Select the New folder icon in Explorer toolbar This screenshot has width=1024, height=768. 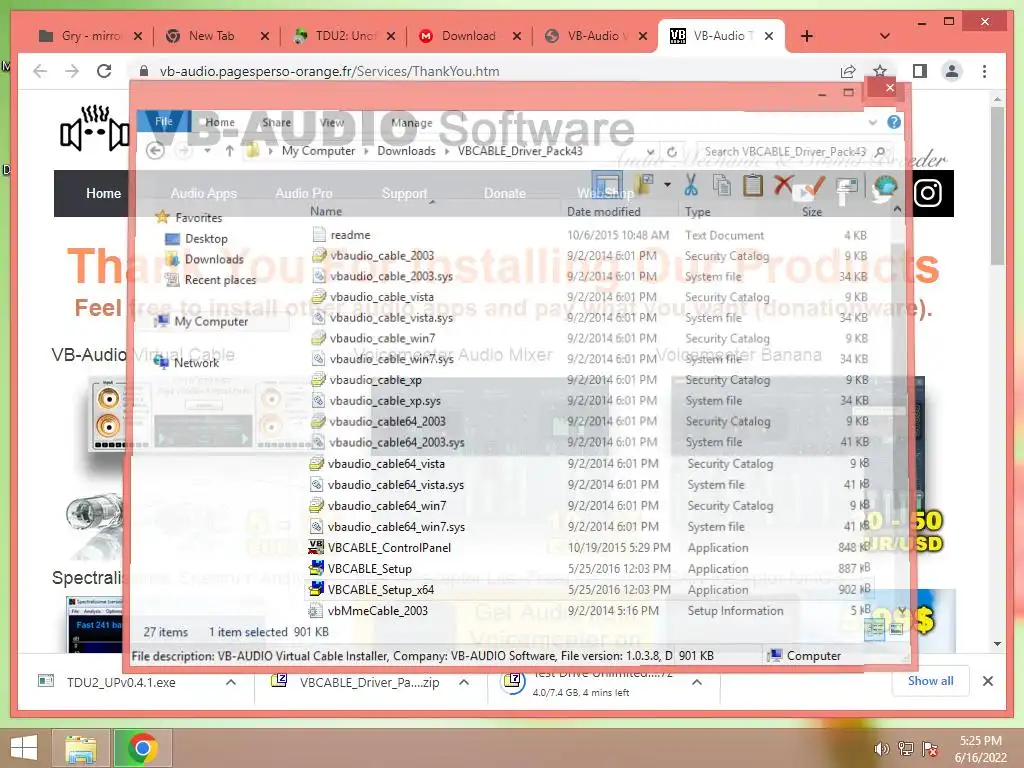point(644,185)
